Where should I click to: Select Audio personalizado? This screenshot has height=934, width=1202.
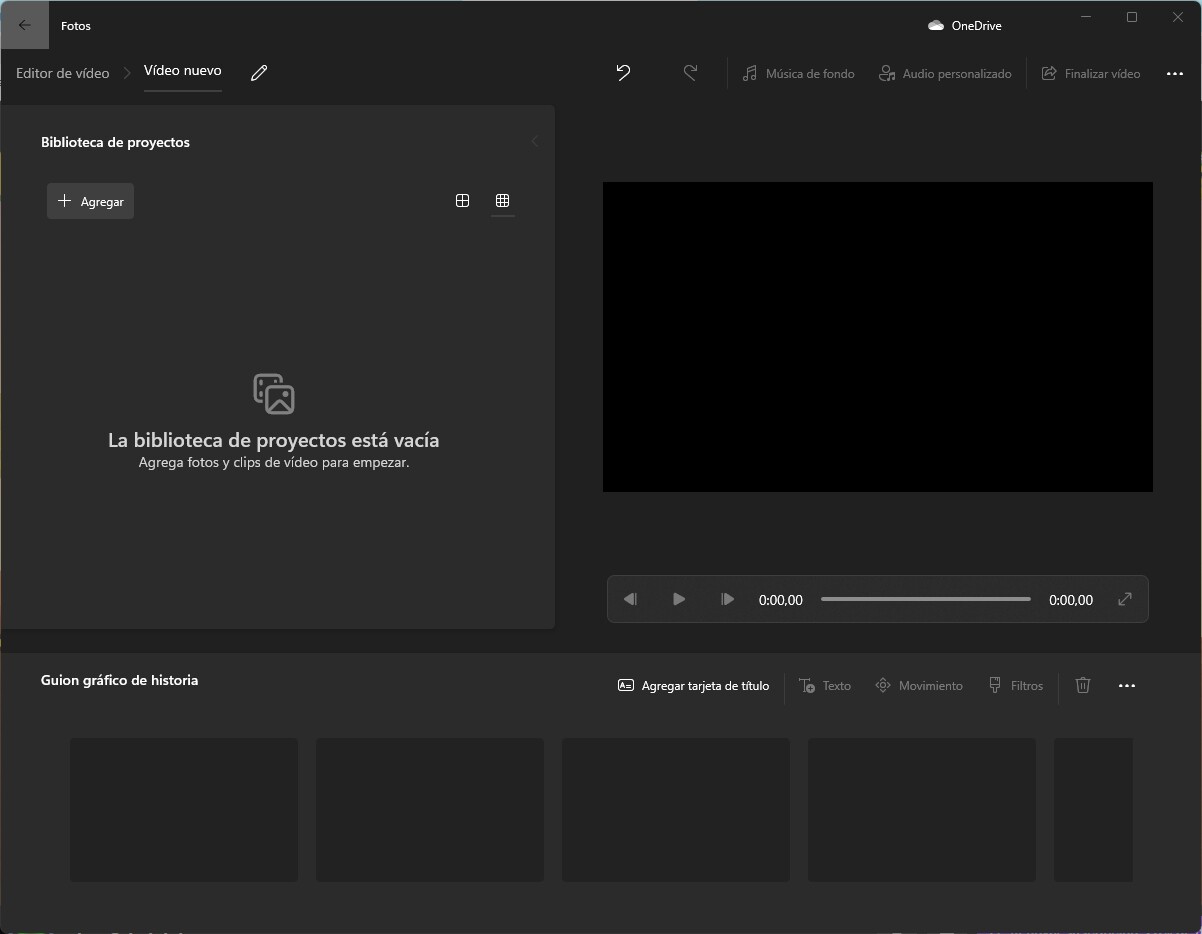tap(944, 73)
